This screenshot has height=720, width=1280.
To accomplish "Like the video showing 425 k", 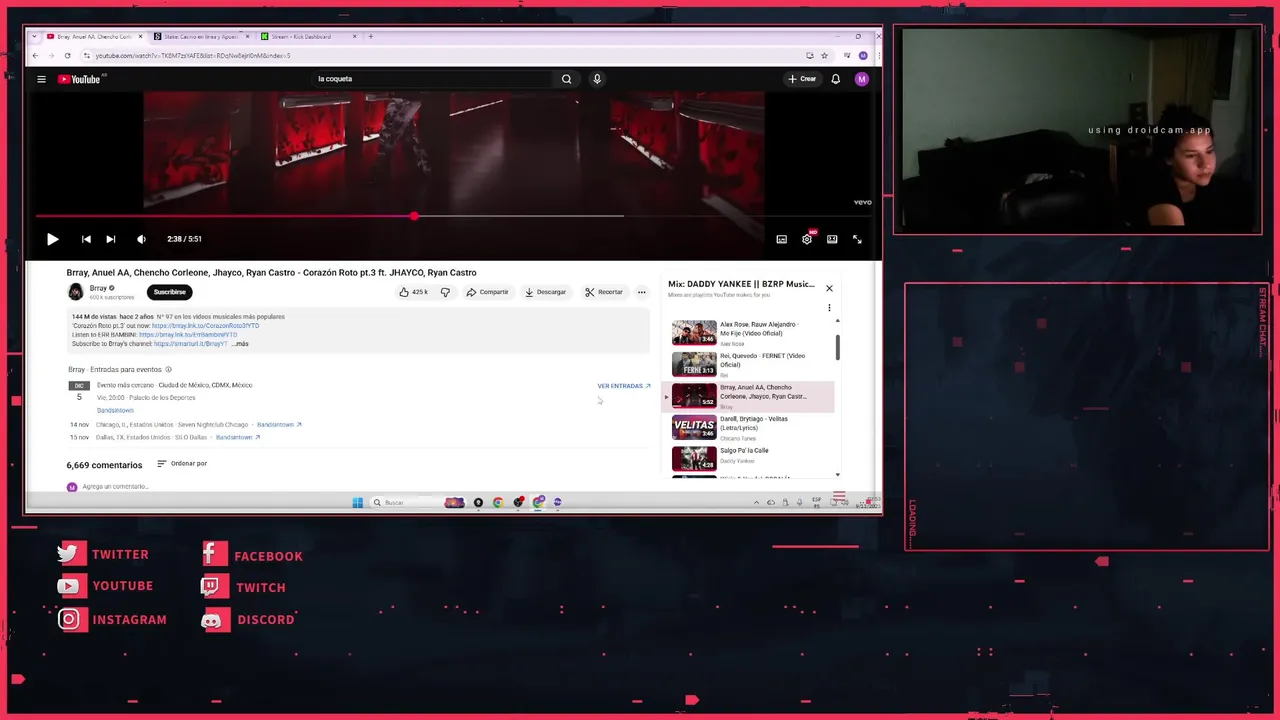I will [414, 292].
